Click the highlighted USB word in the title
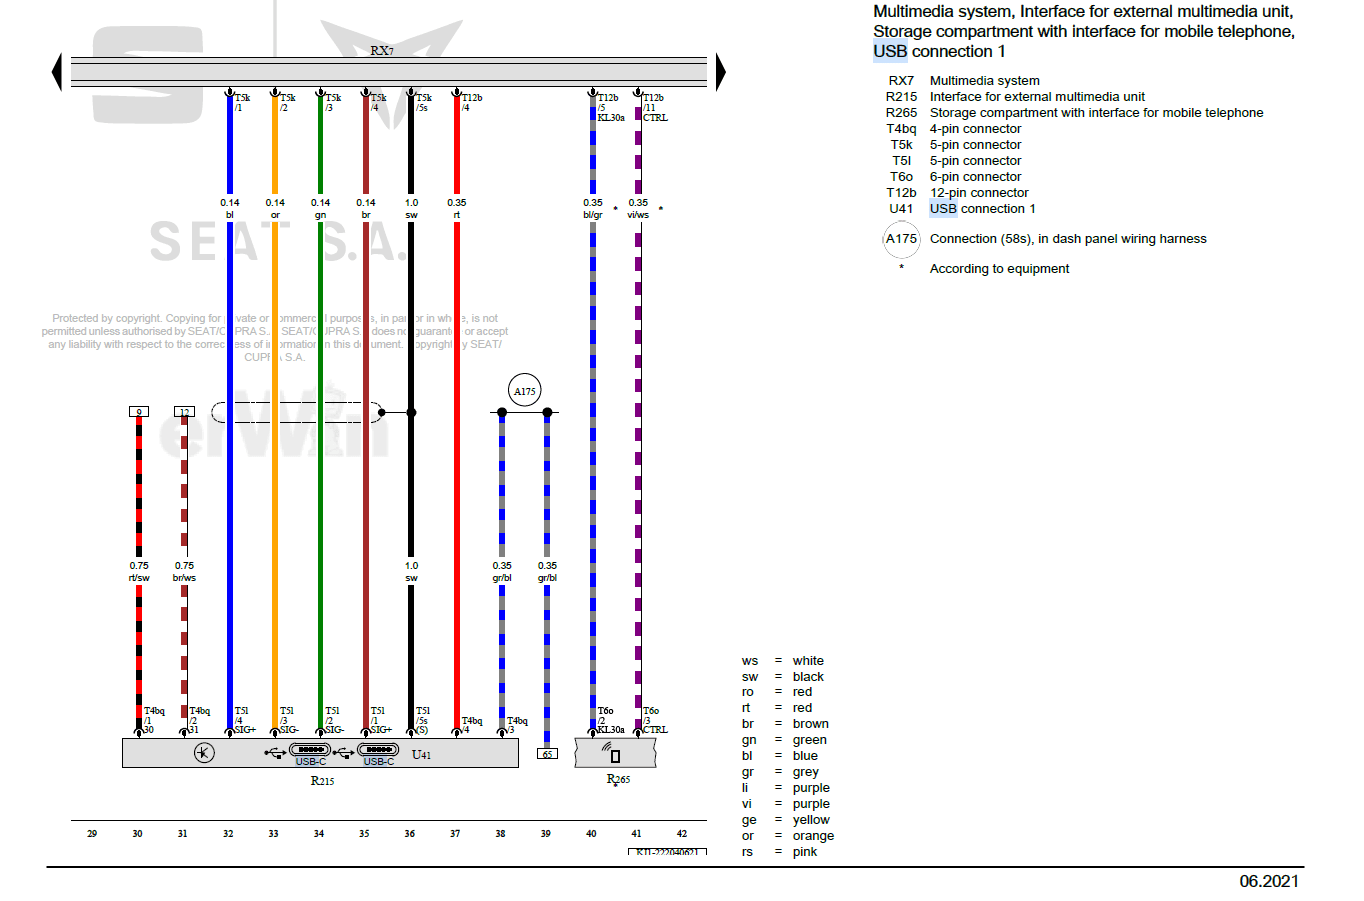Screen dimensions: 1364x901 tap(890, 52)
